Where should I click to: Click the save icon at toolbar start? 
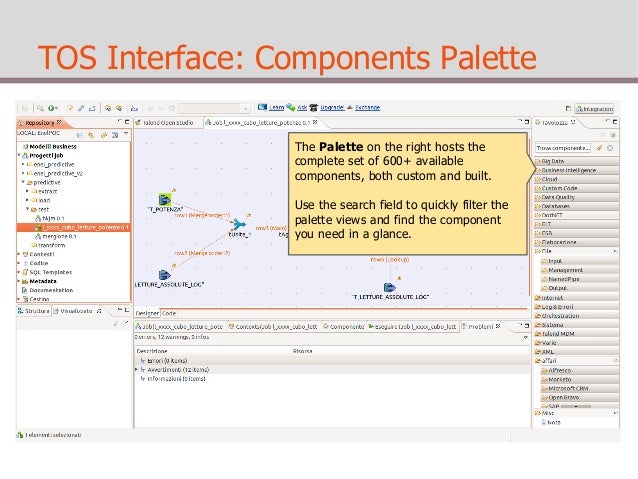coord(25,108)
